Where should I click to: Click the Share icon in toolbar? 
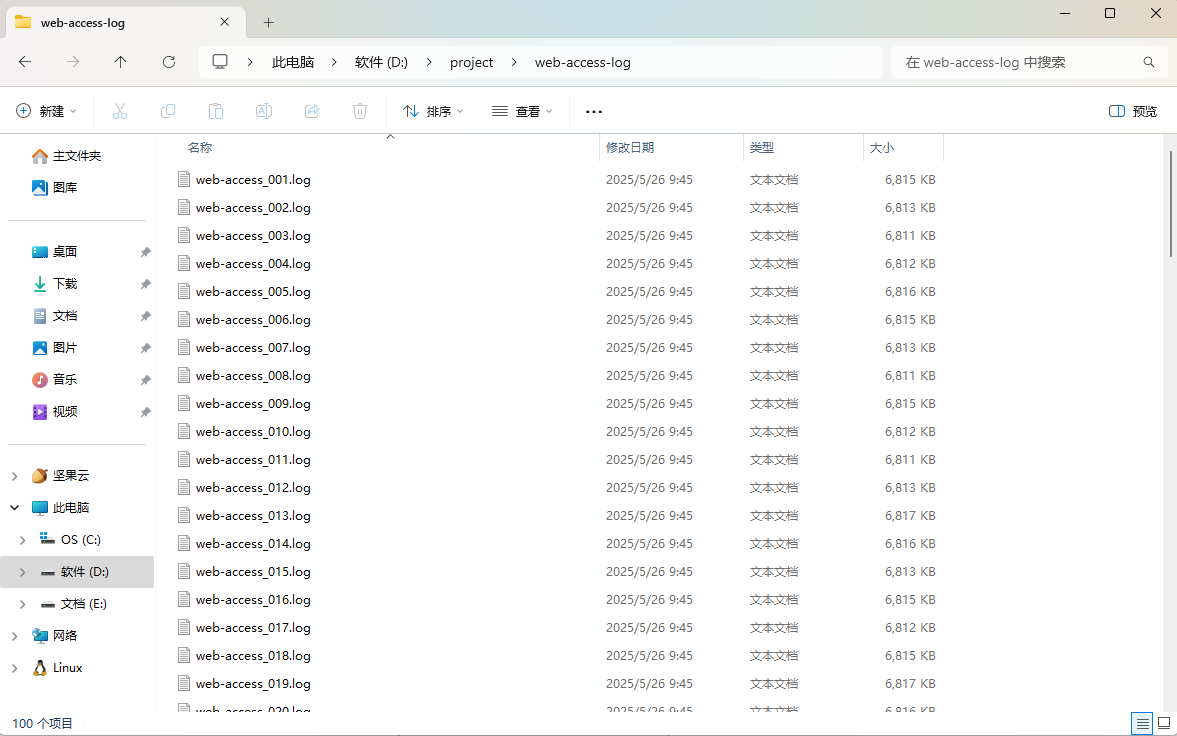(x=312, y=111)
